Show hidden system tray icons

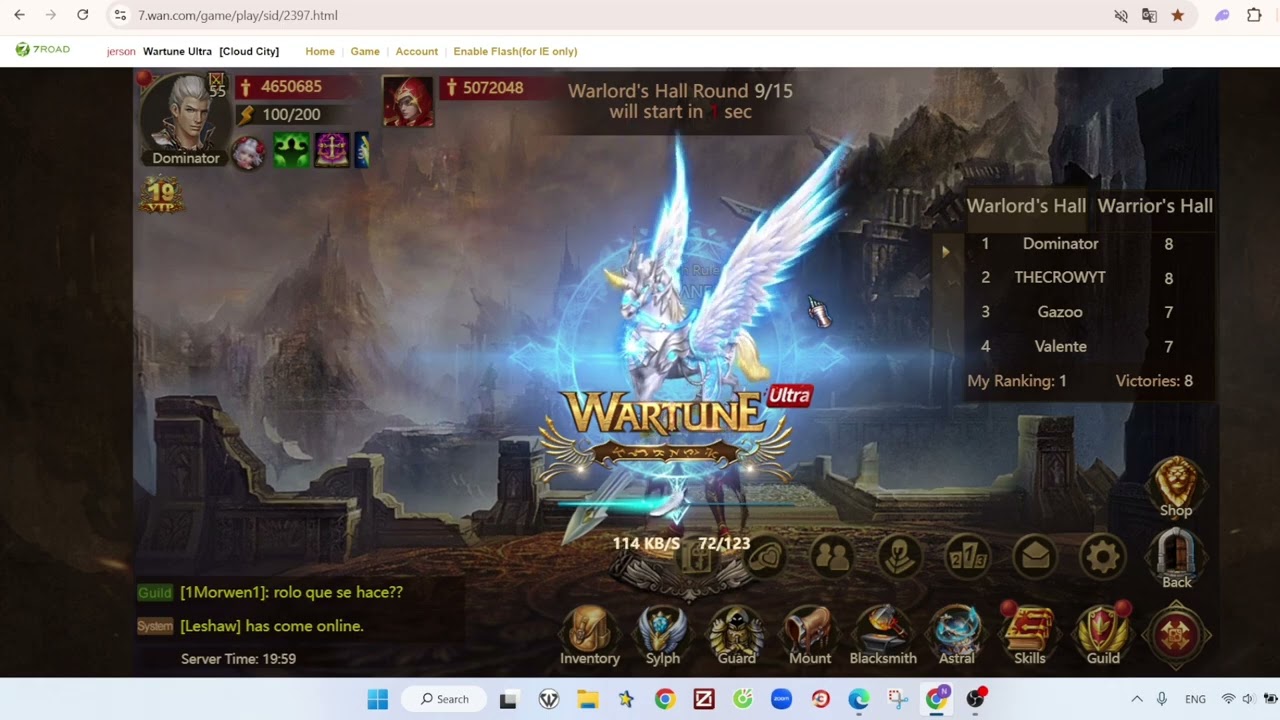coord(1136,699)
